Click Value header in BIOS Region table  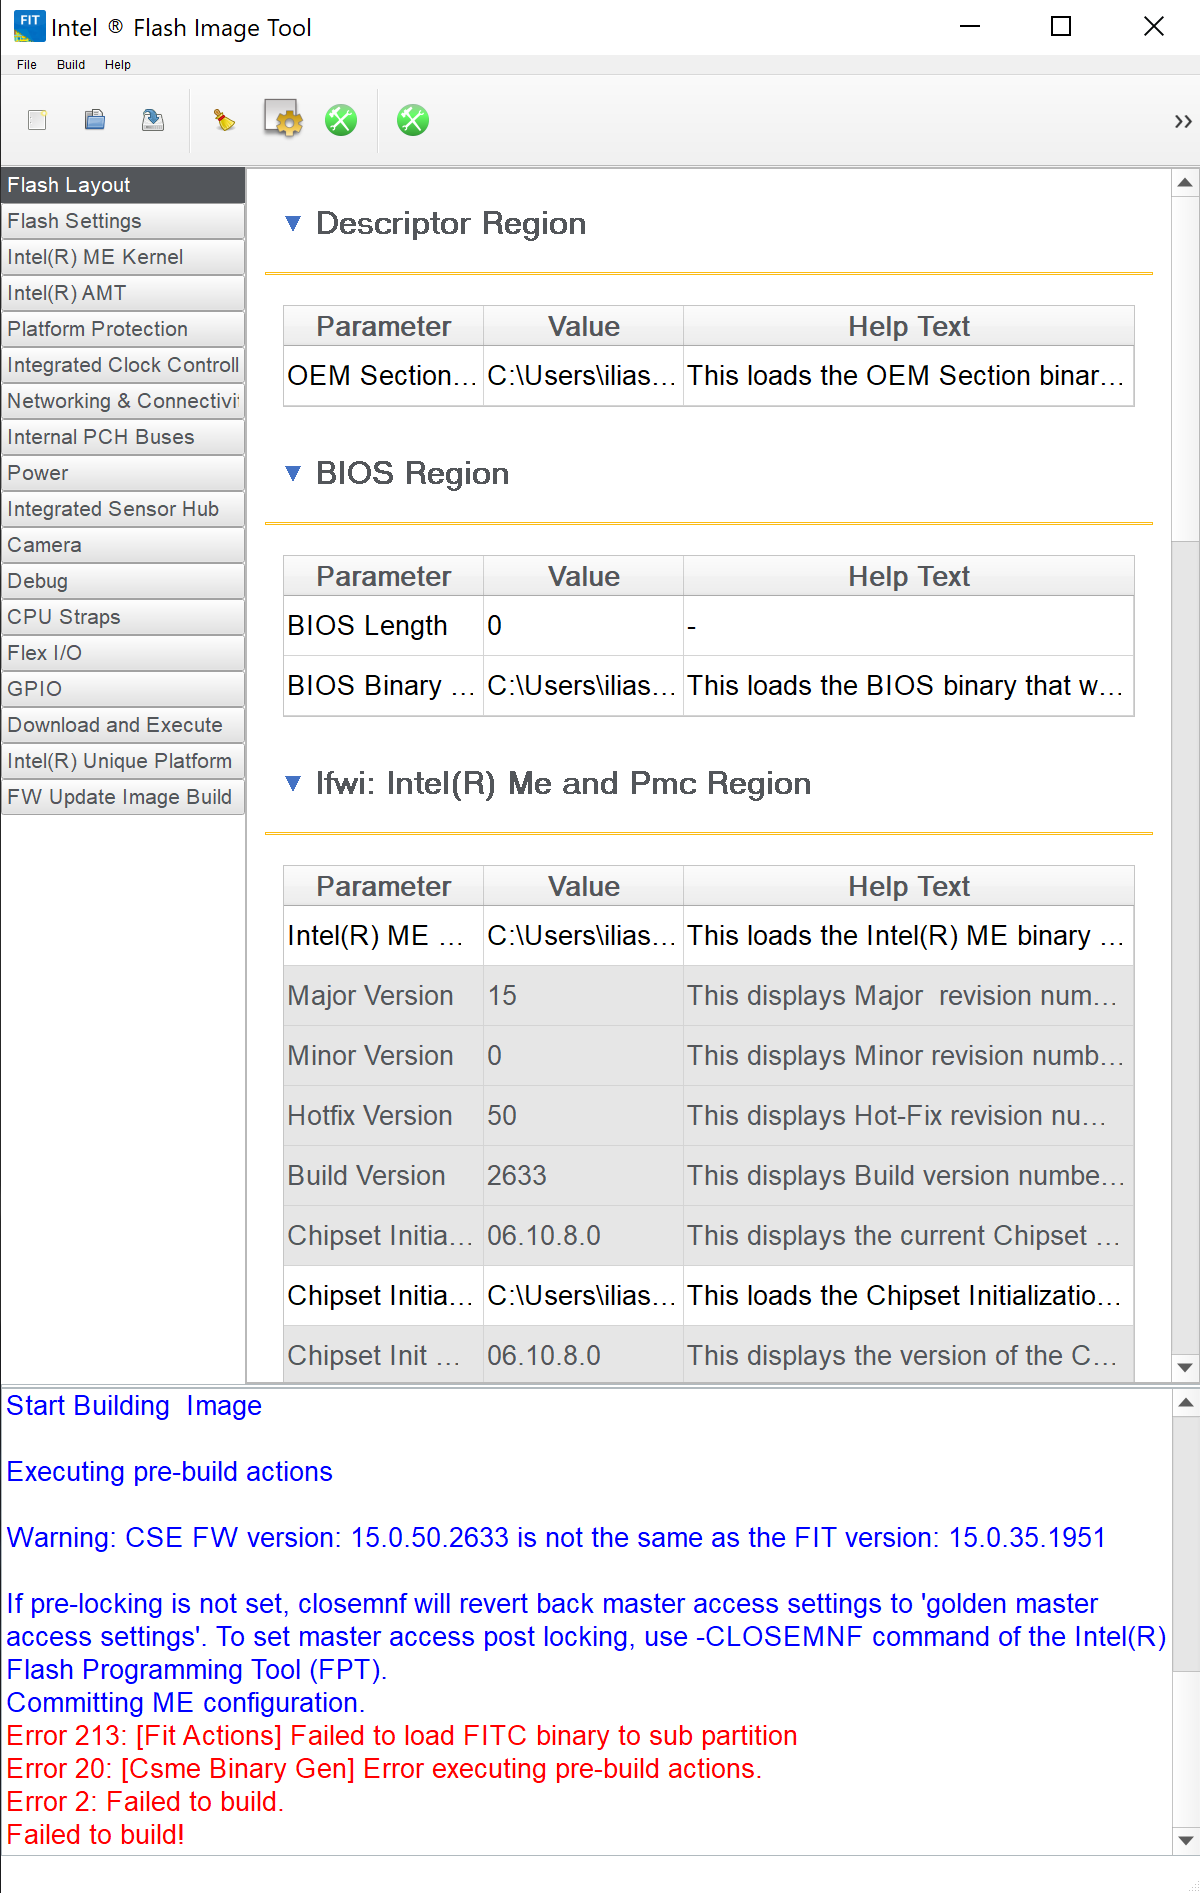583,576
